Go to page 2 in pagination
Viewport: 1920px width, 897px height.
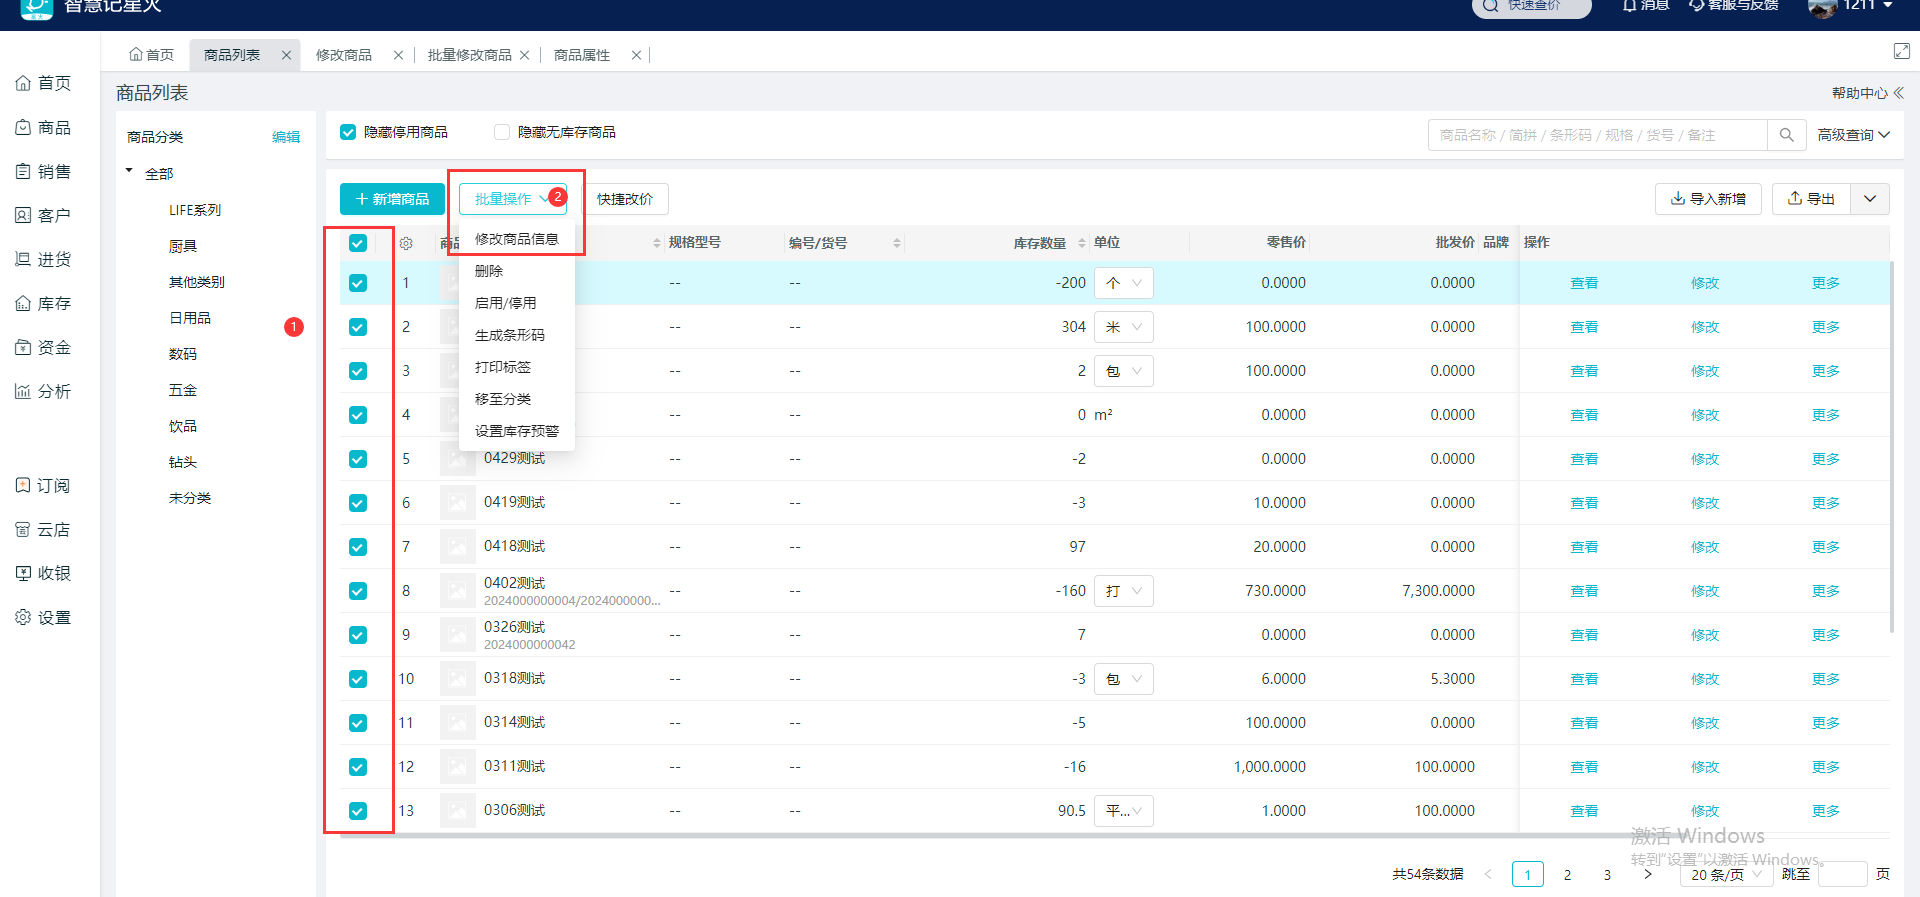pyautogui.click(x=1567, y=875)
